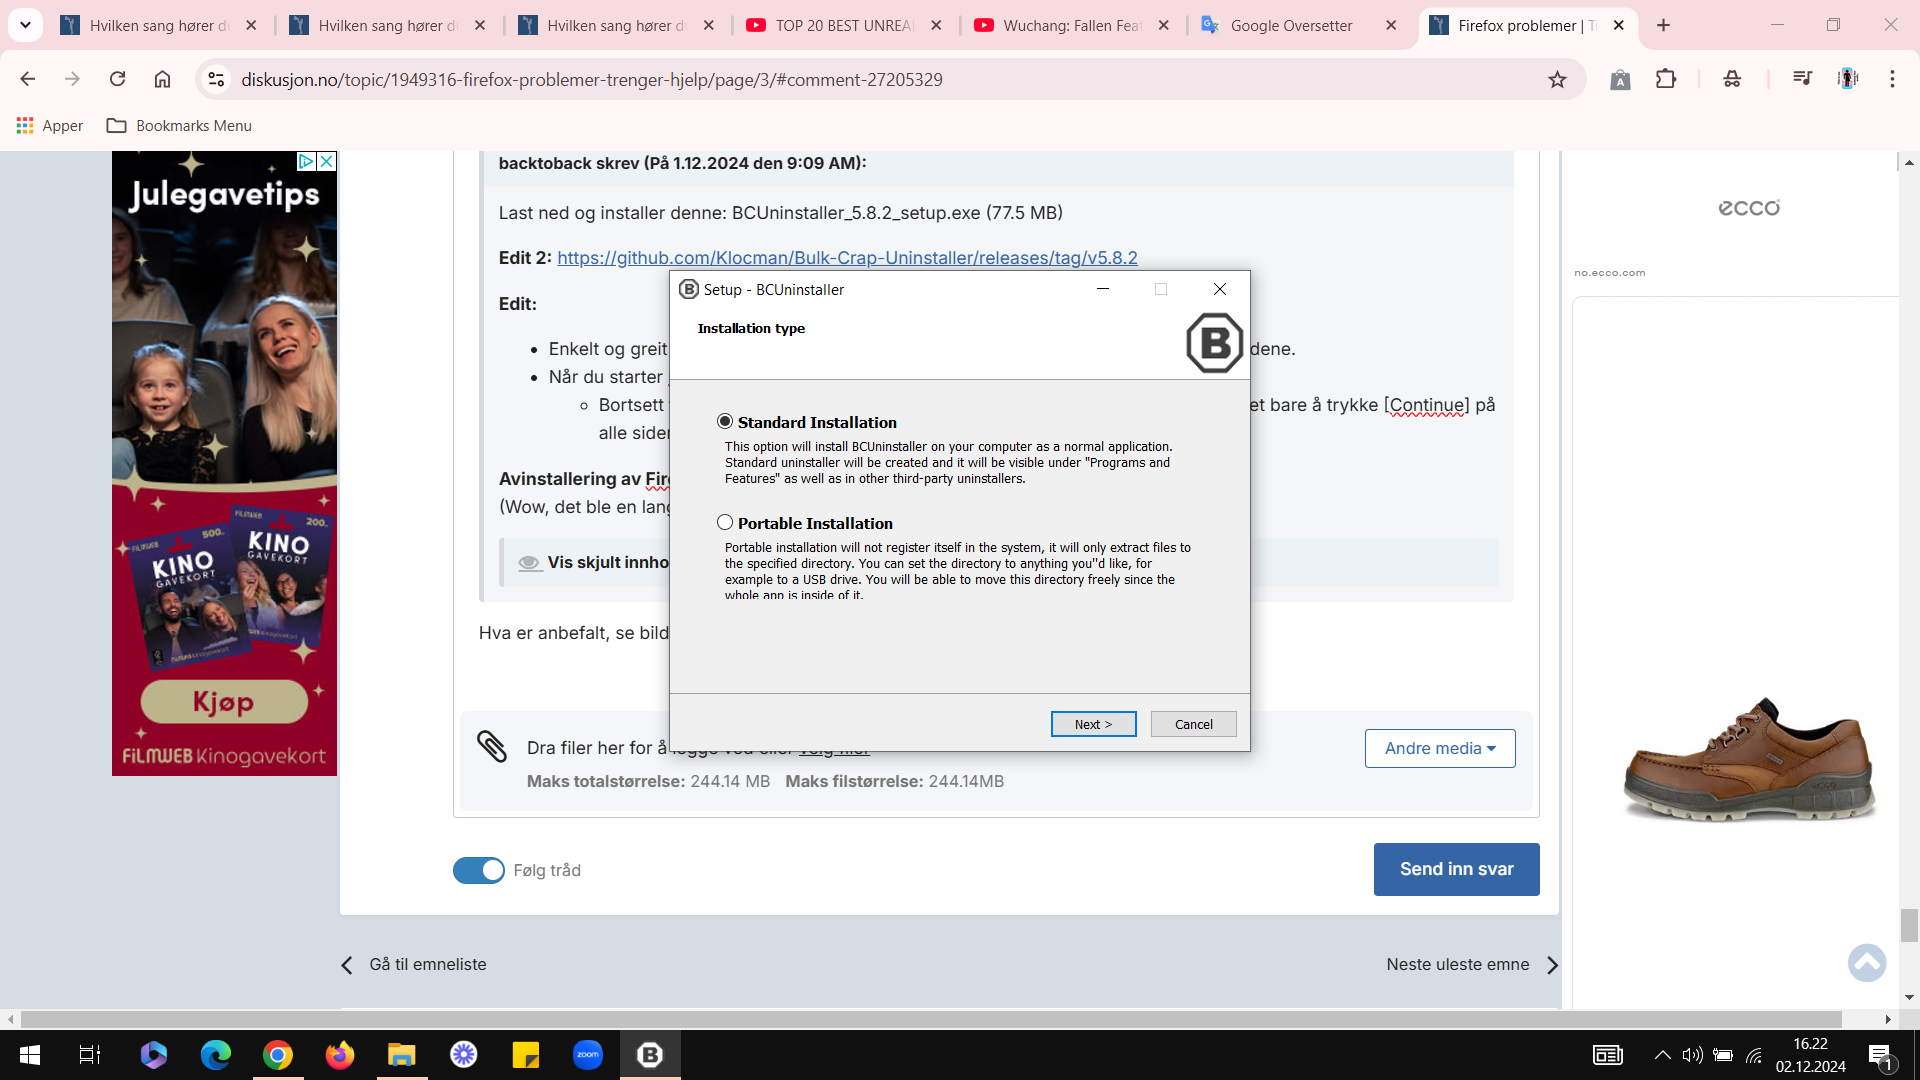Click the scroll-to-top round arrow icon
This screenshot has height=1080, width=1920.
coord(1866,963)
